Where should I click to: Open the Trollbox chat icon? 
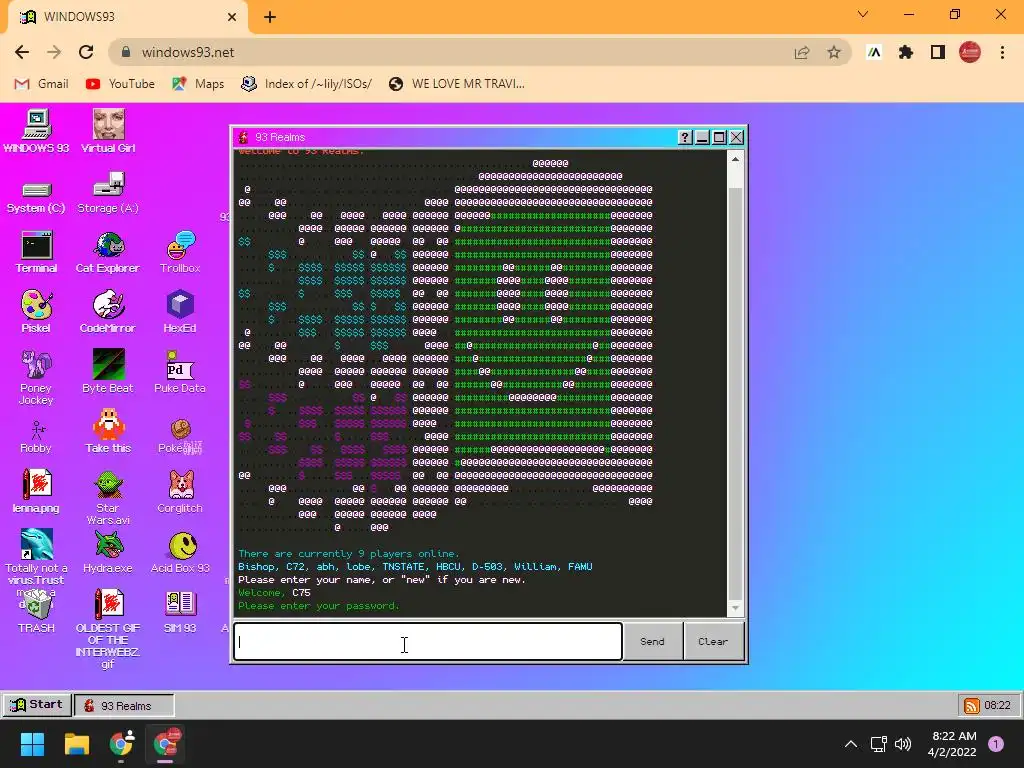[180, 252]
